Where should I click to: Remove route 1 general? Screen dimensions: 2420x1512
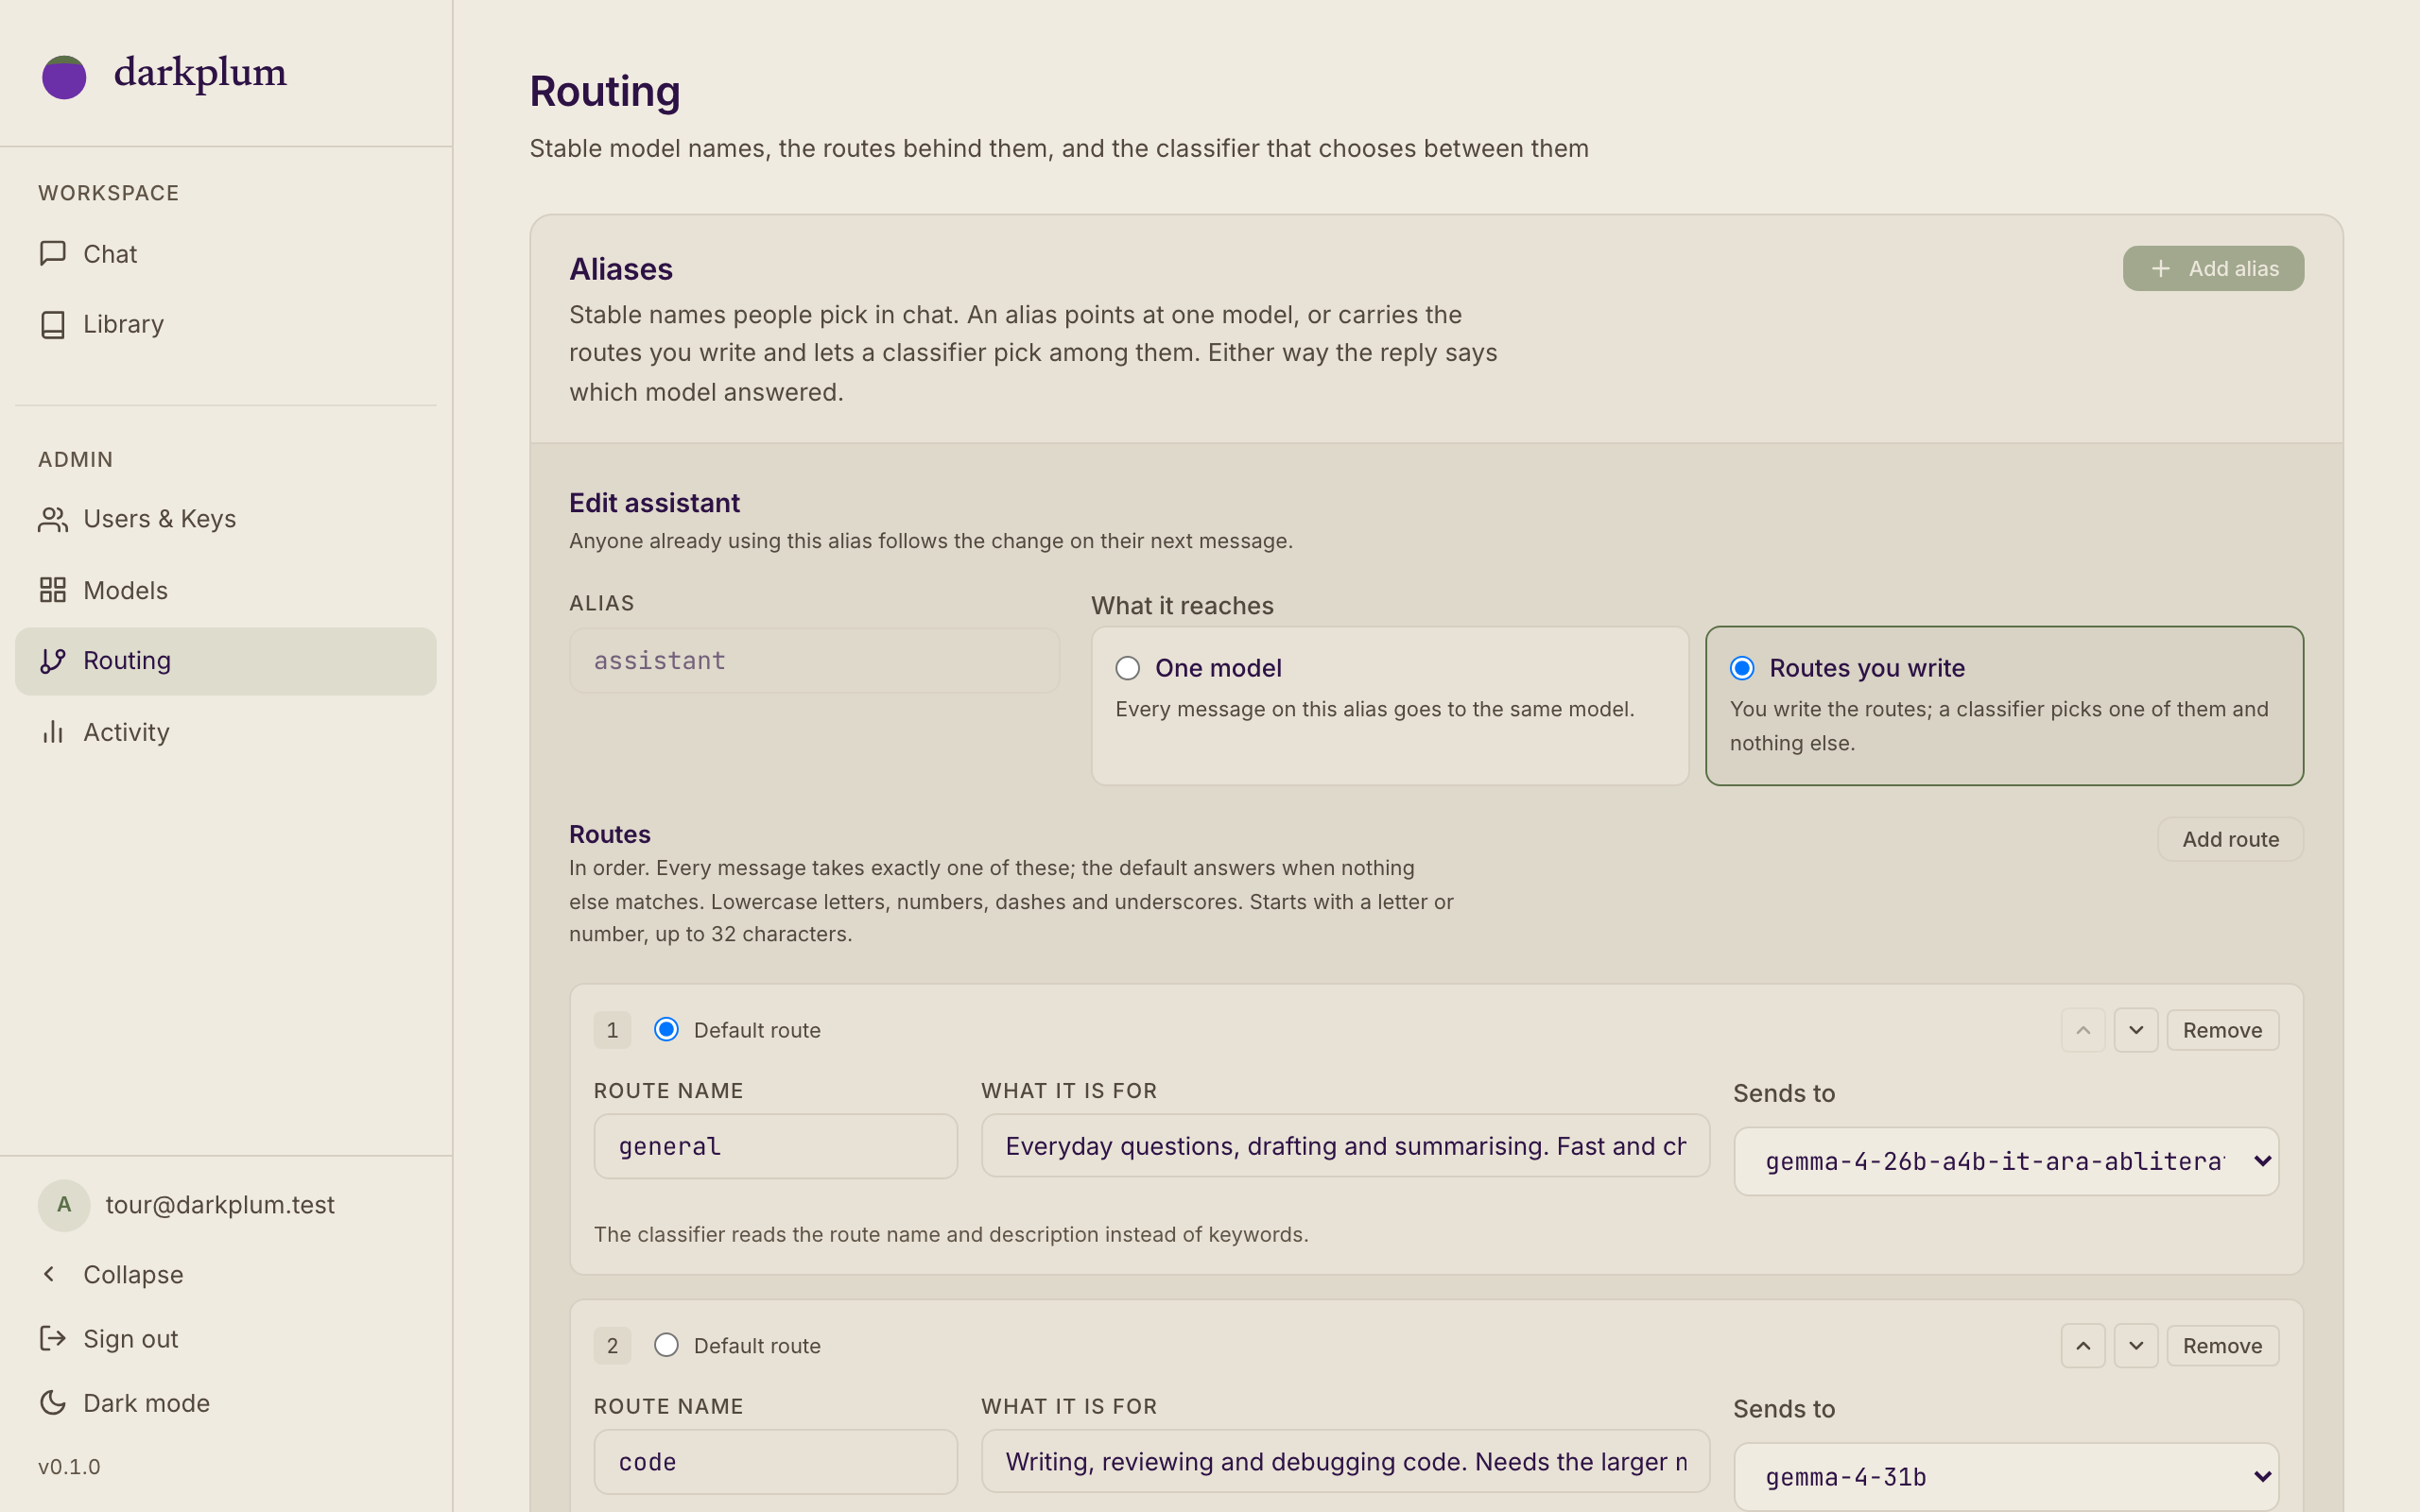(2222, 1030)
